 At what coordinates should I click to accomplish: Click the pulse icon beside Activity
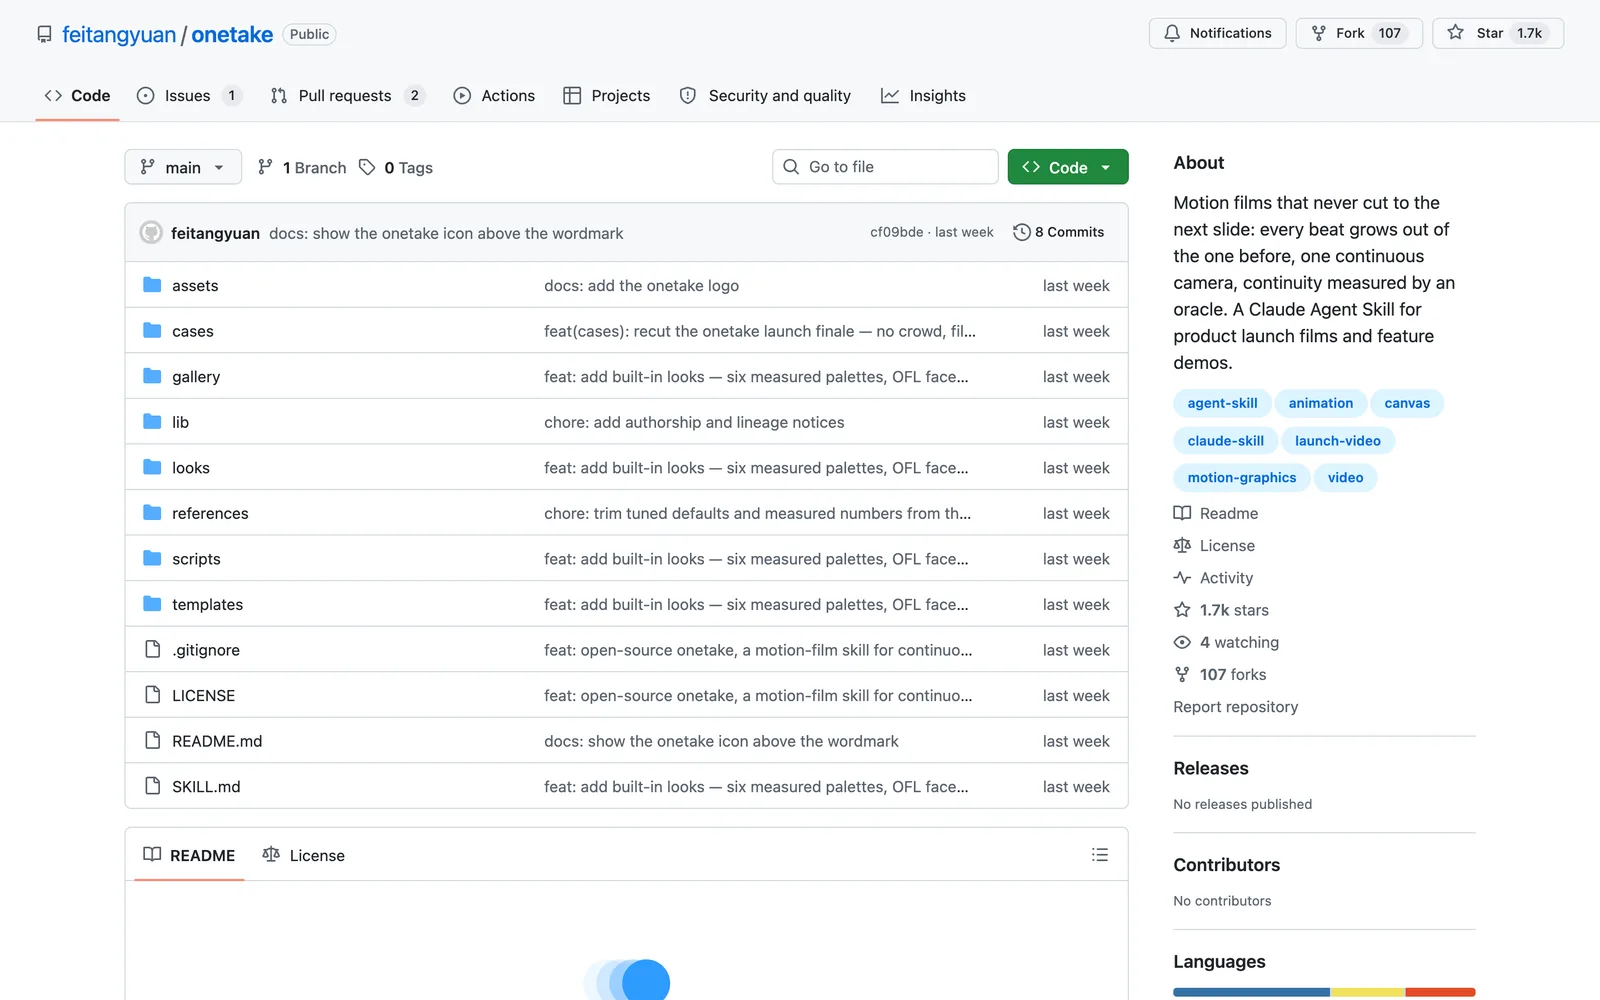(x=1182, y=577)
